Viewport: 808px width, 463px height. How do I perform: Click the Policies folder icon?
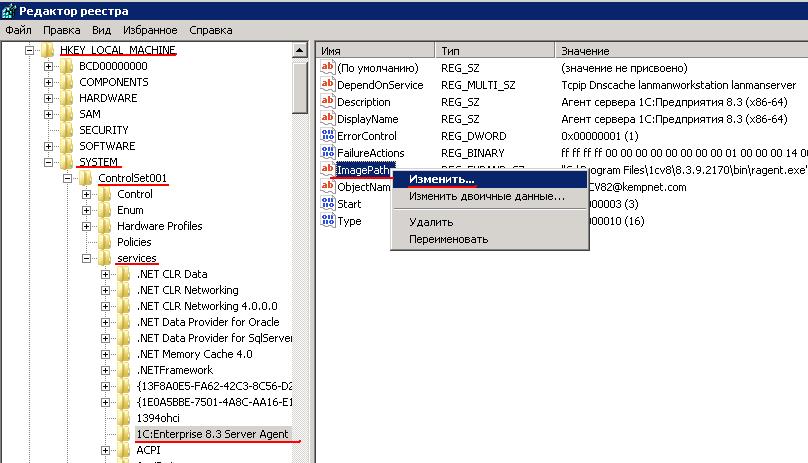(105, 242)
